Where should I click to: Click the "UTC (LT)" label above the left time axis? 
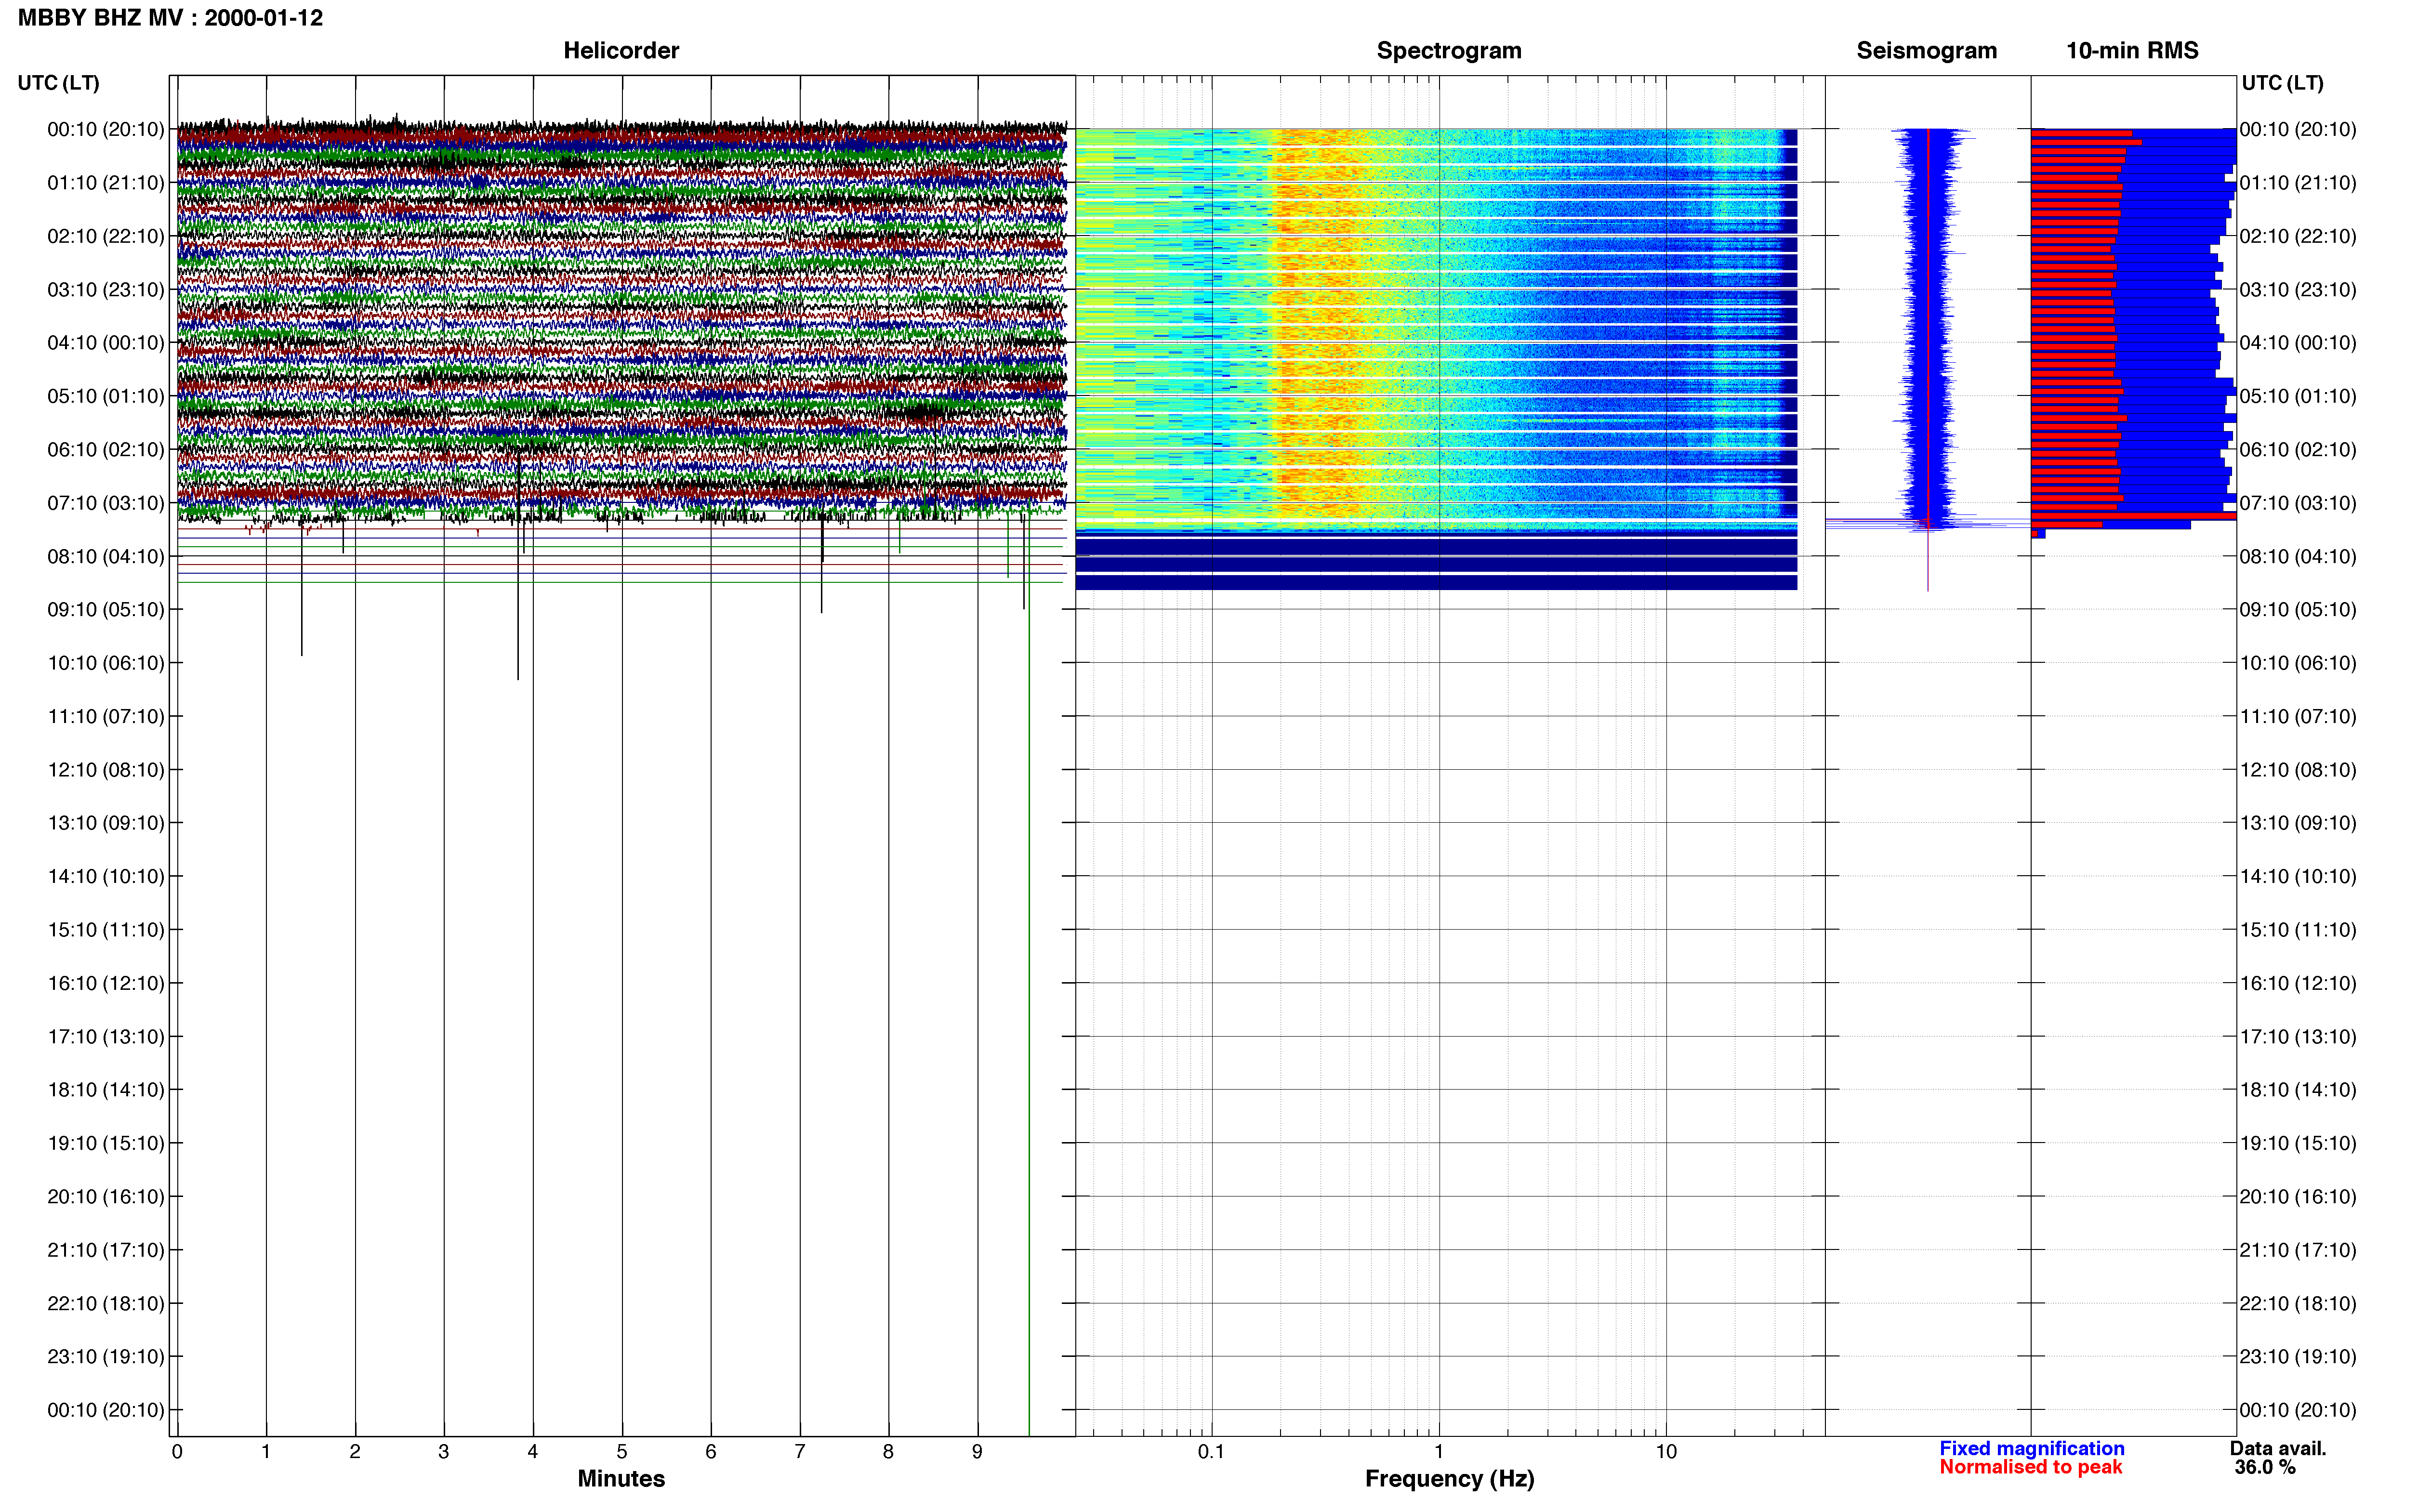coord(58,83)
